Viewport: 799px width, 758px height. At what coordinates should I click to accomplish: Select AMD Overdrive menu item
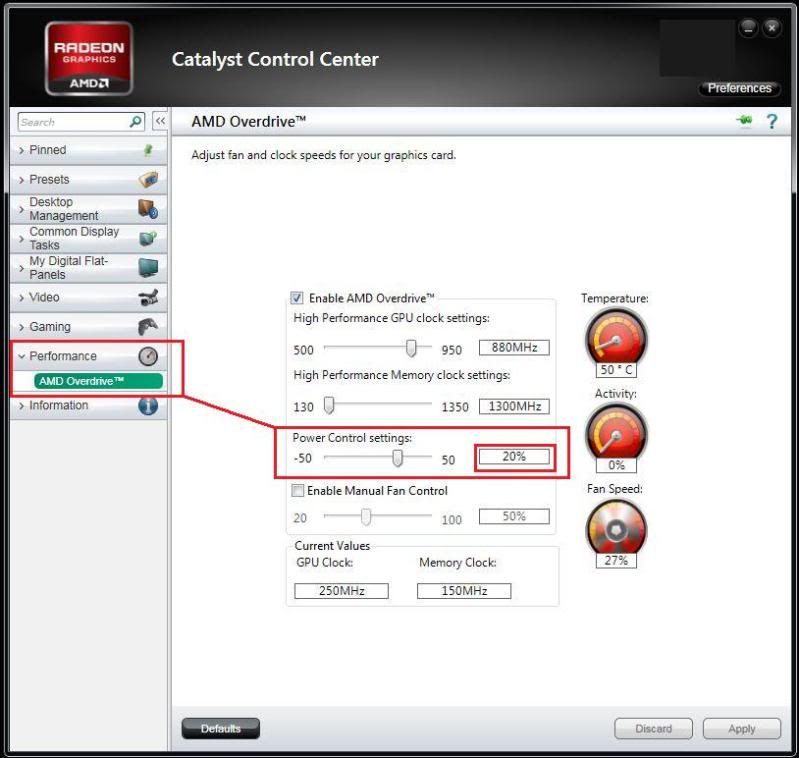(98, 381)
